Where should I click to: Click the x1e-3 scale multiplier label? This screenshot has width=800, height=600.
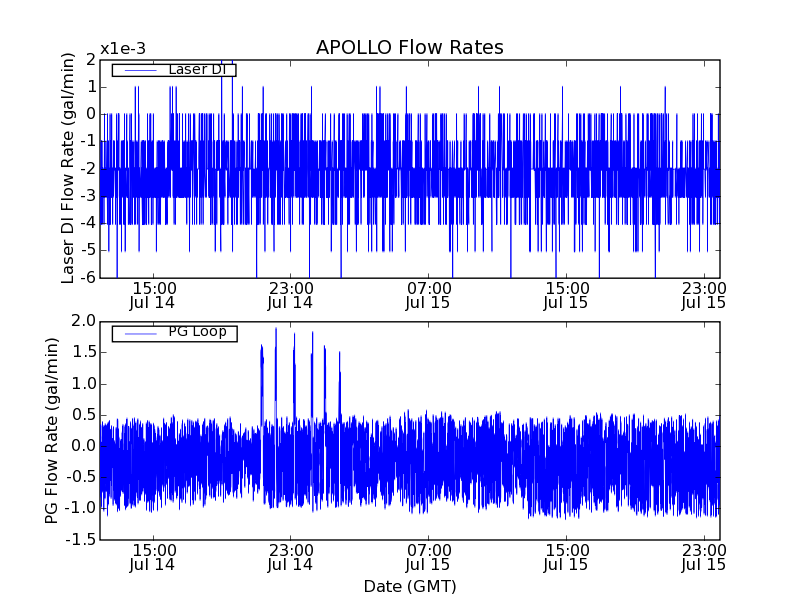pos(122,49)
